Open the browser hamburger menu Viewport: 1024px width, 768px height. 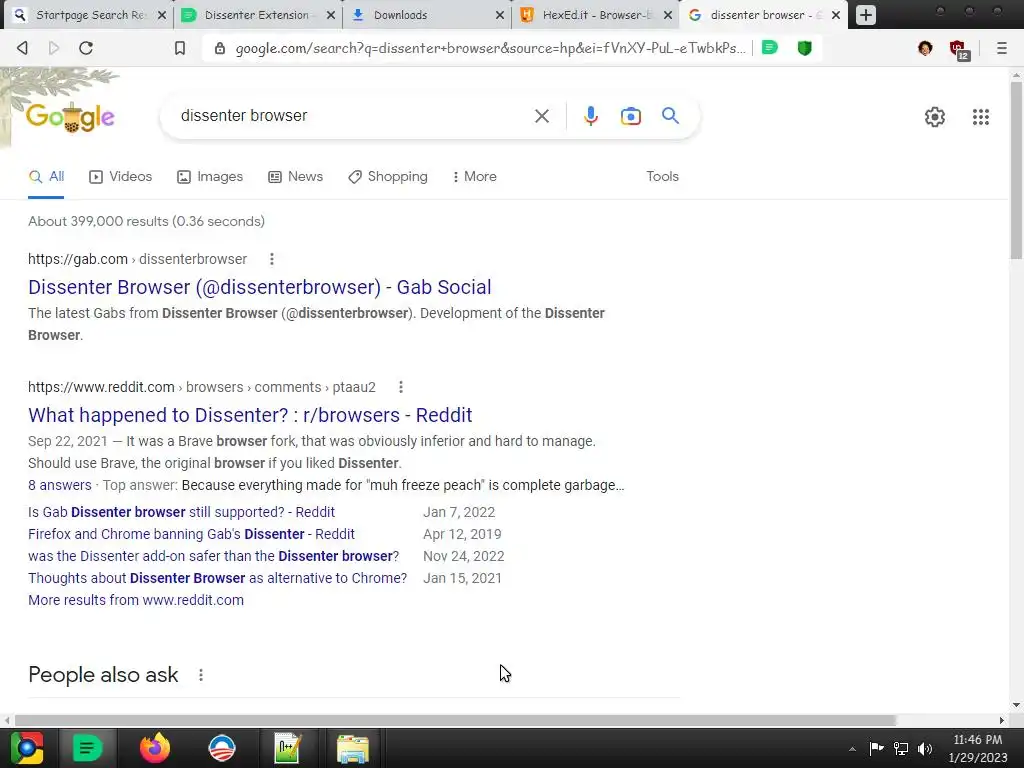[1001, 48]
